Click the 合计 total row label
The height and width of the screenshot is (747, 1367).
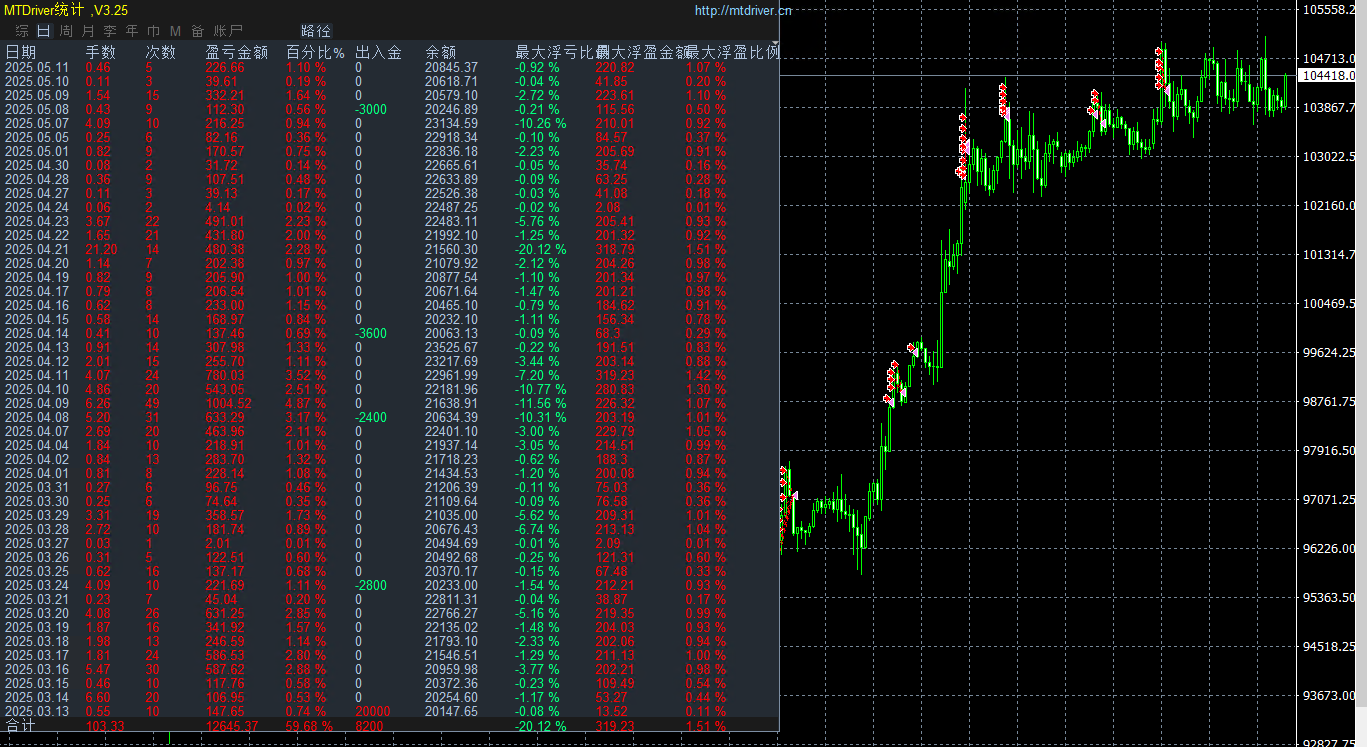point(20,725)
